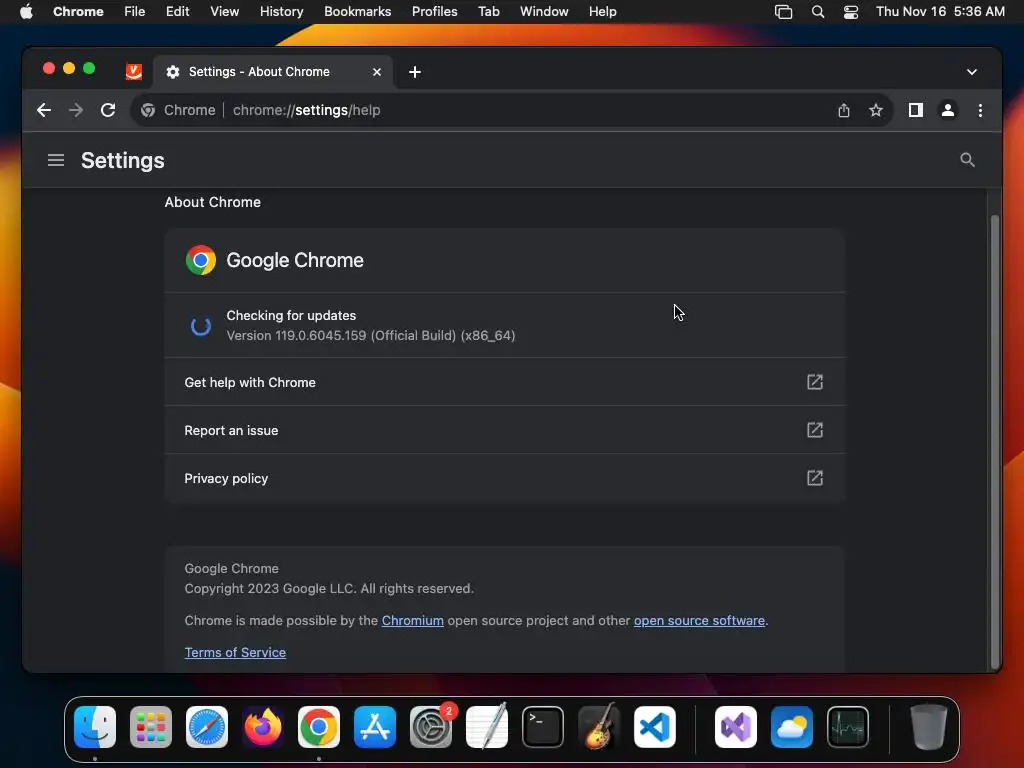Search settings with the magnifier icon
Image resolution: width=1024 pixels, height=768 pixels.
(967, 160)
